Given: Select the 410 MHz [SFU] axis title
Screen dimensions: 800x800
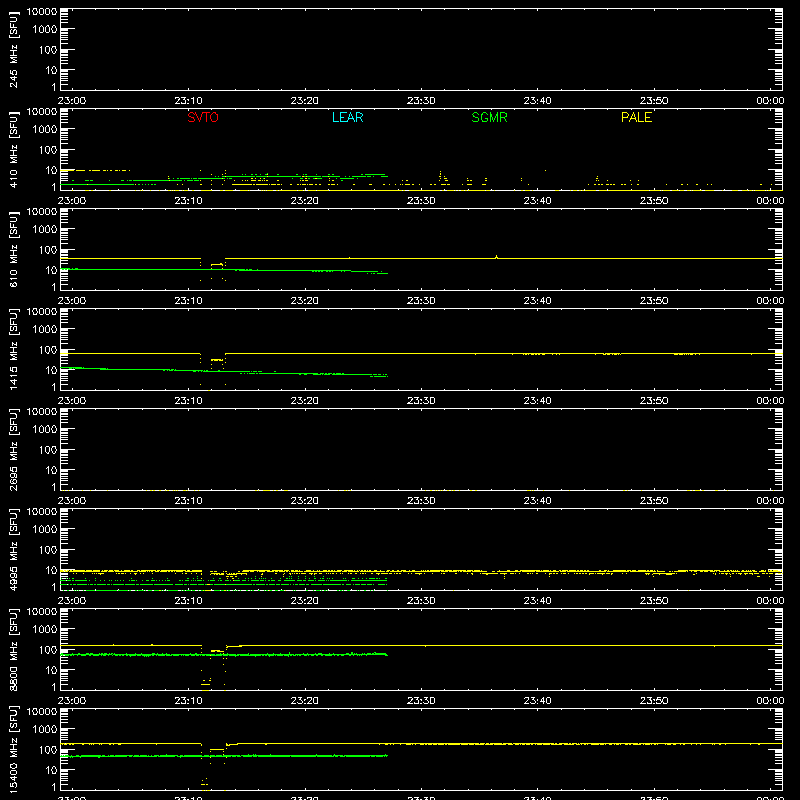Looking at the screenshot, I should click(13, 149).
